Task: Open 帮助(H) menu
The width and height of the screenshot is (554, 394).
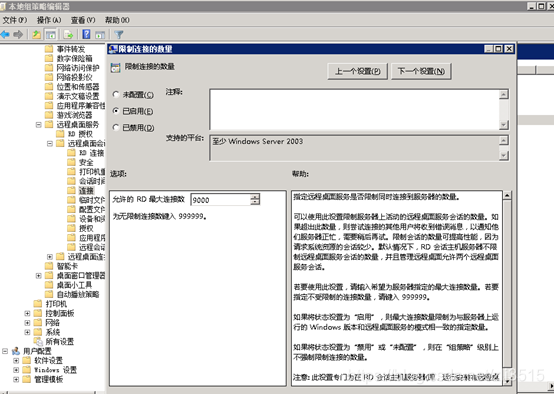Action: point(117,20)
